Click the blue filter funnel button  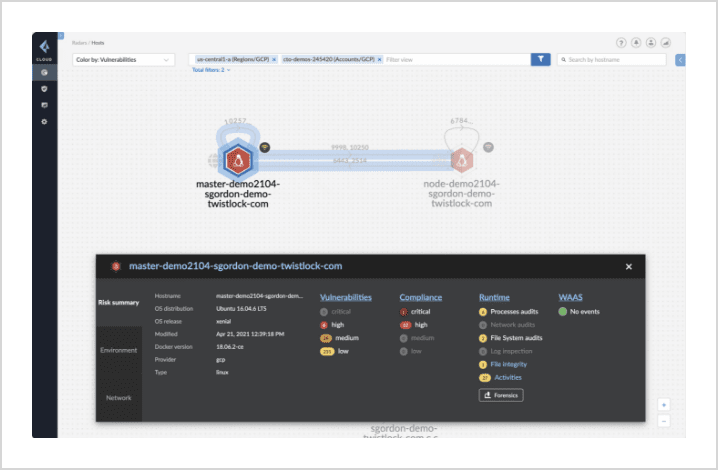pos(540,60)
